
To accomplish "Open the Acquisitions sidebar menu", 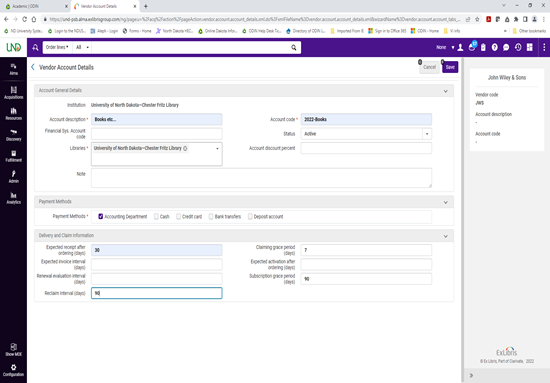I will pos(13,93).
